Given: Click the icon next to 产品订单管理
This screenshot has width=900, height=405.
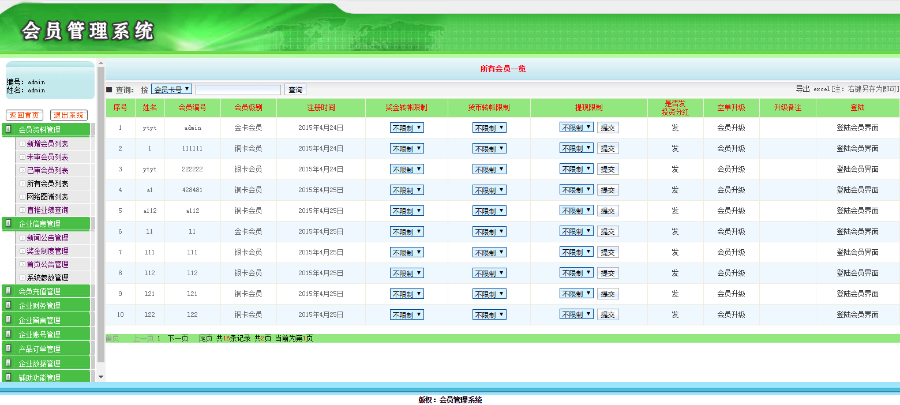Looking at the screenshot, I should pos(10,349).
